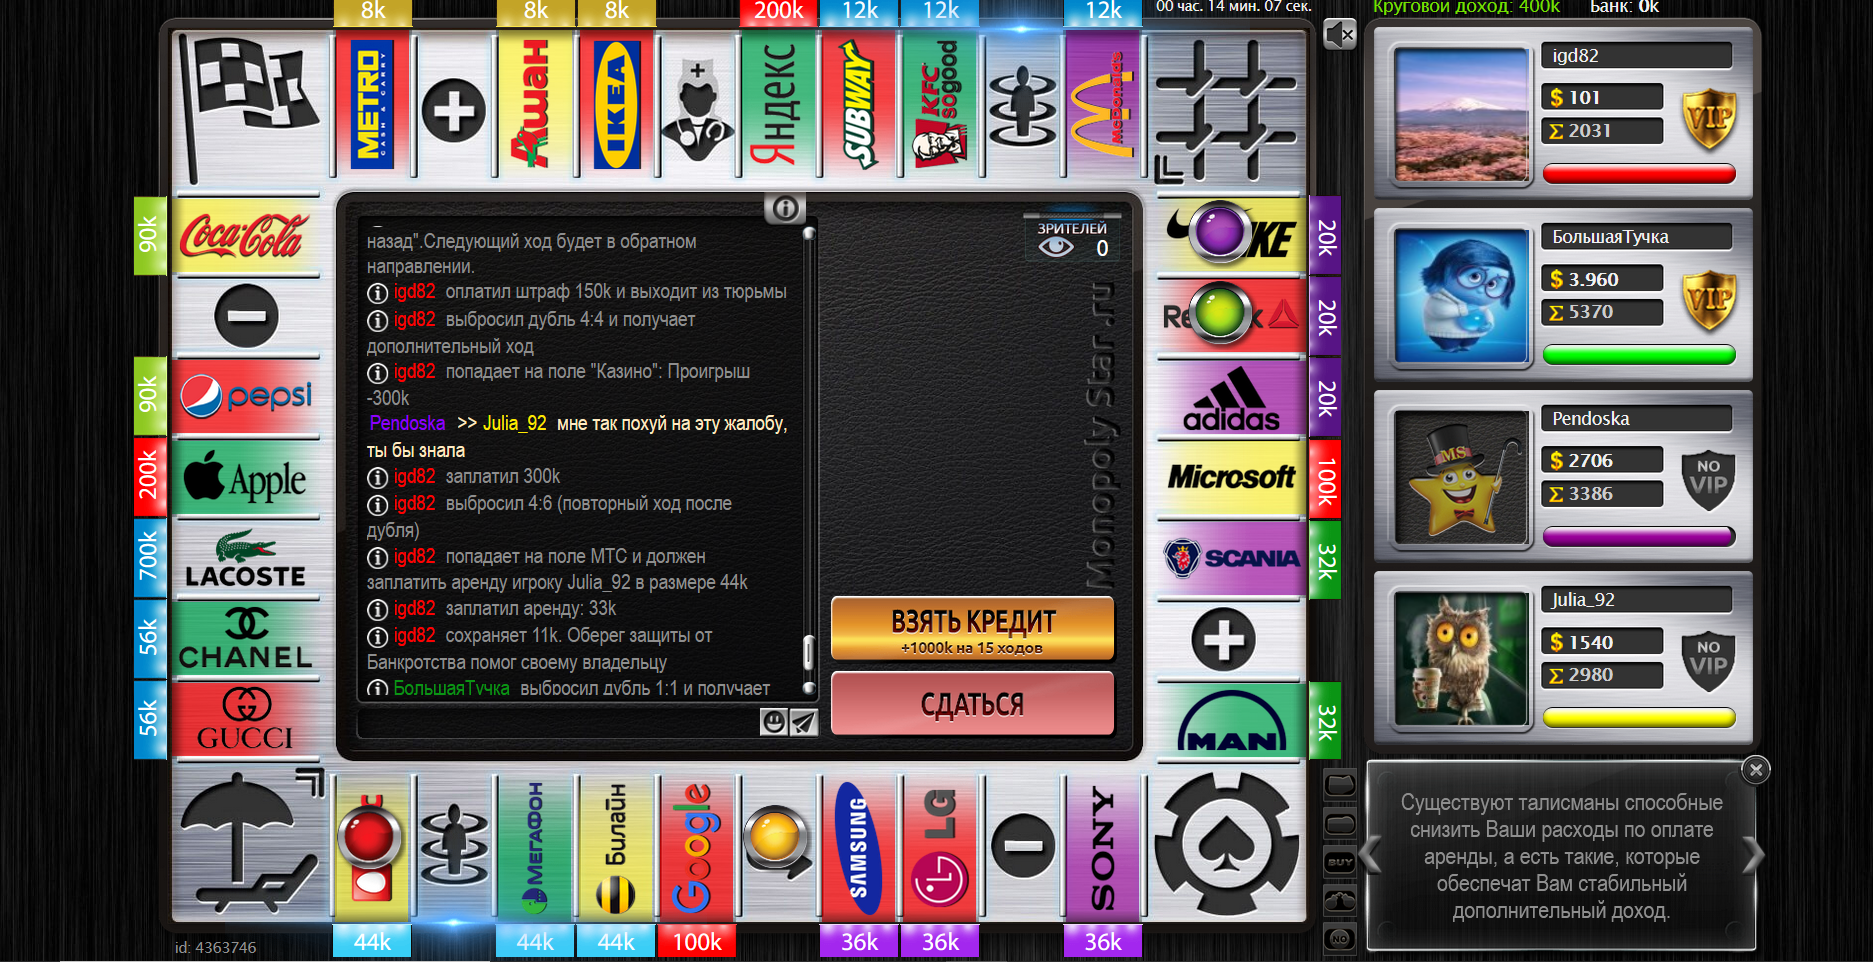Select the Nike property cell

(1231, 236)
